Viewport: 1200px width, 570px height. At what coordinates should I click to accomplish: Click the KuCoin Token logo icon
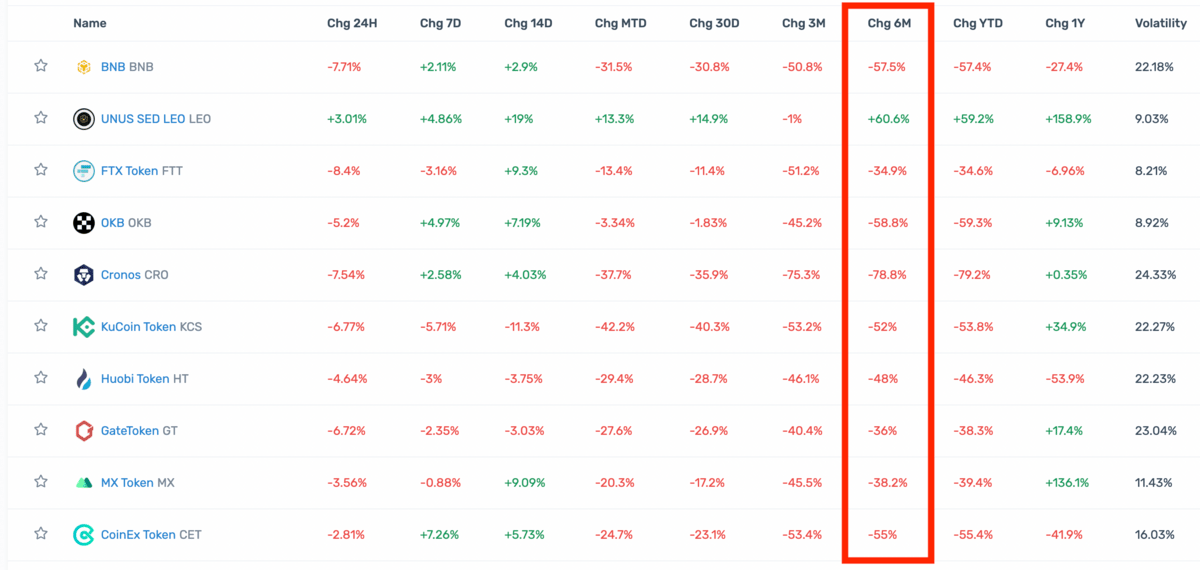84,327
